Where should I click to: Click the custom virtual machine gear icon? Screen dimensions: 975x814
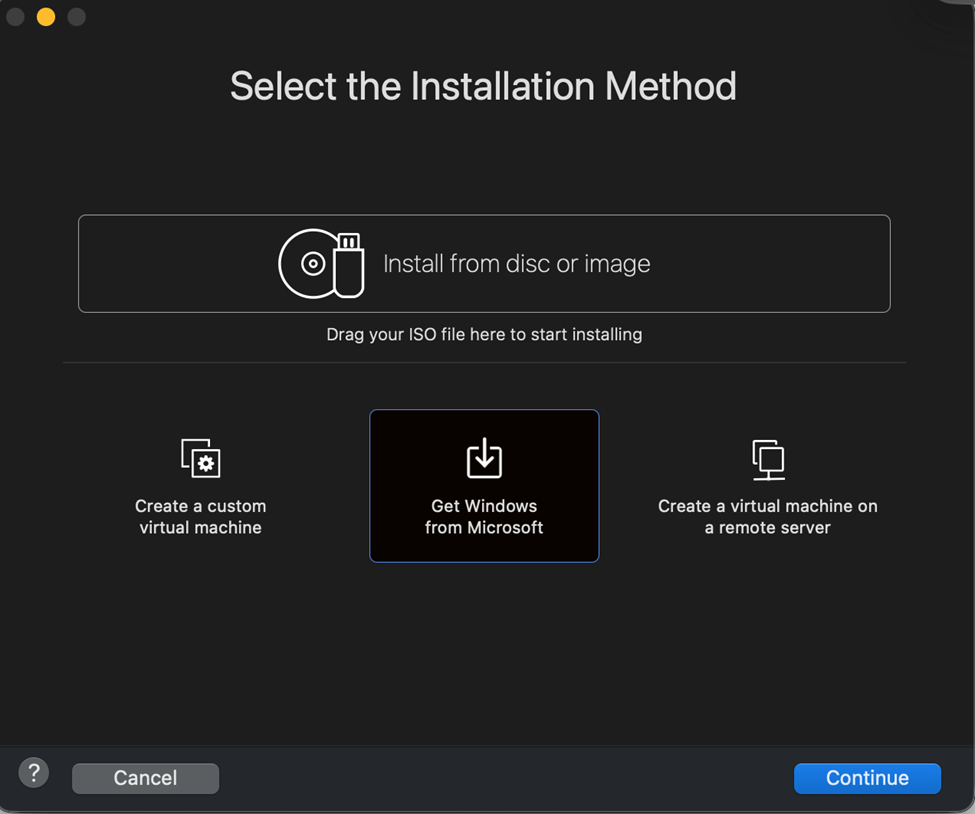[x=201, y=458]
